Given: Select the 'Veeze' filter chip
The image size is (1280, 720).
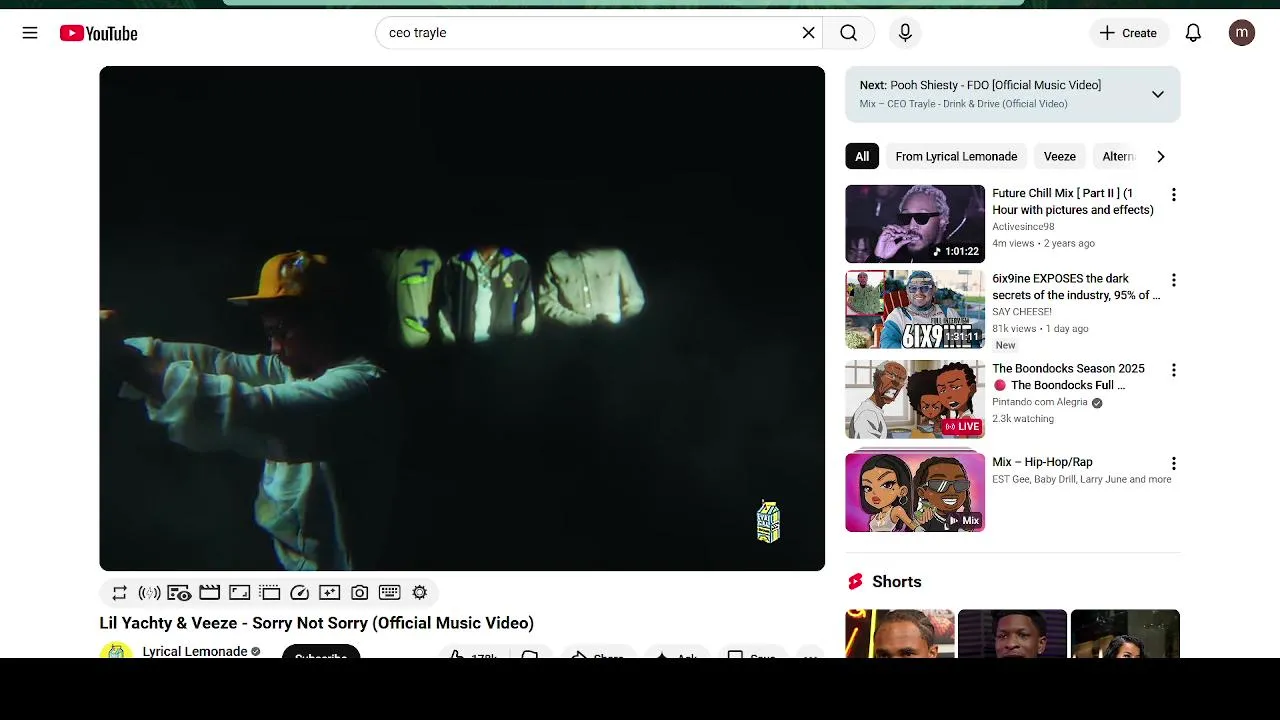Looking at the screenshot, I should pyautogui.click(x=1059, y=156).
